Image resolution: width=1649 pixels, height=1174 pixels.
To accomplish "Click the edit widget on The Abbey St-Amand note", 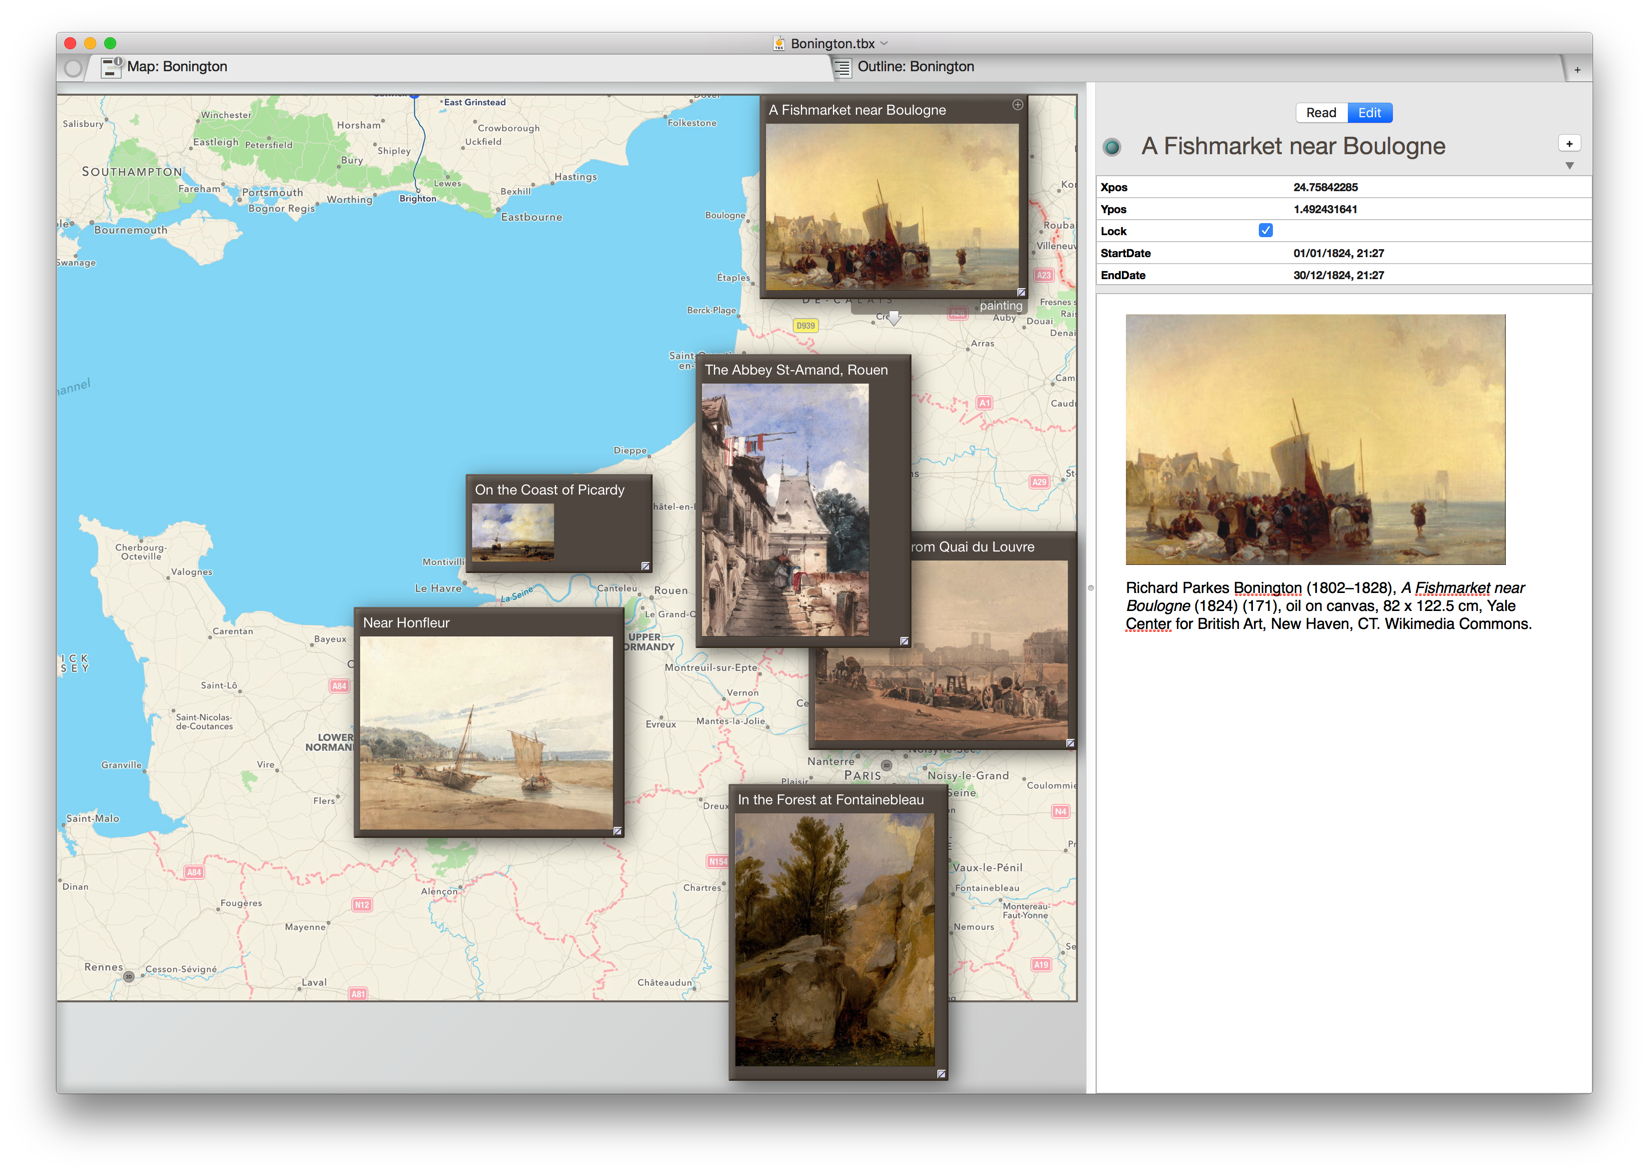I will pyautogui.click(x=904, y=639).
